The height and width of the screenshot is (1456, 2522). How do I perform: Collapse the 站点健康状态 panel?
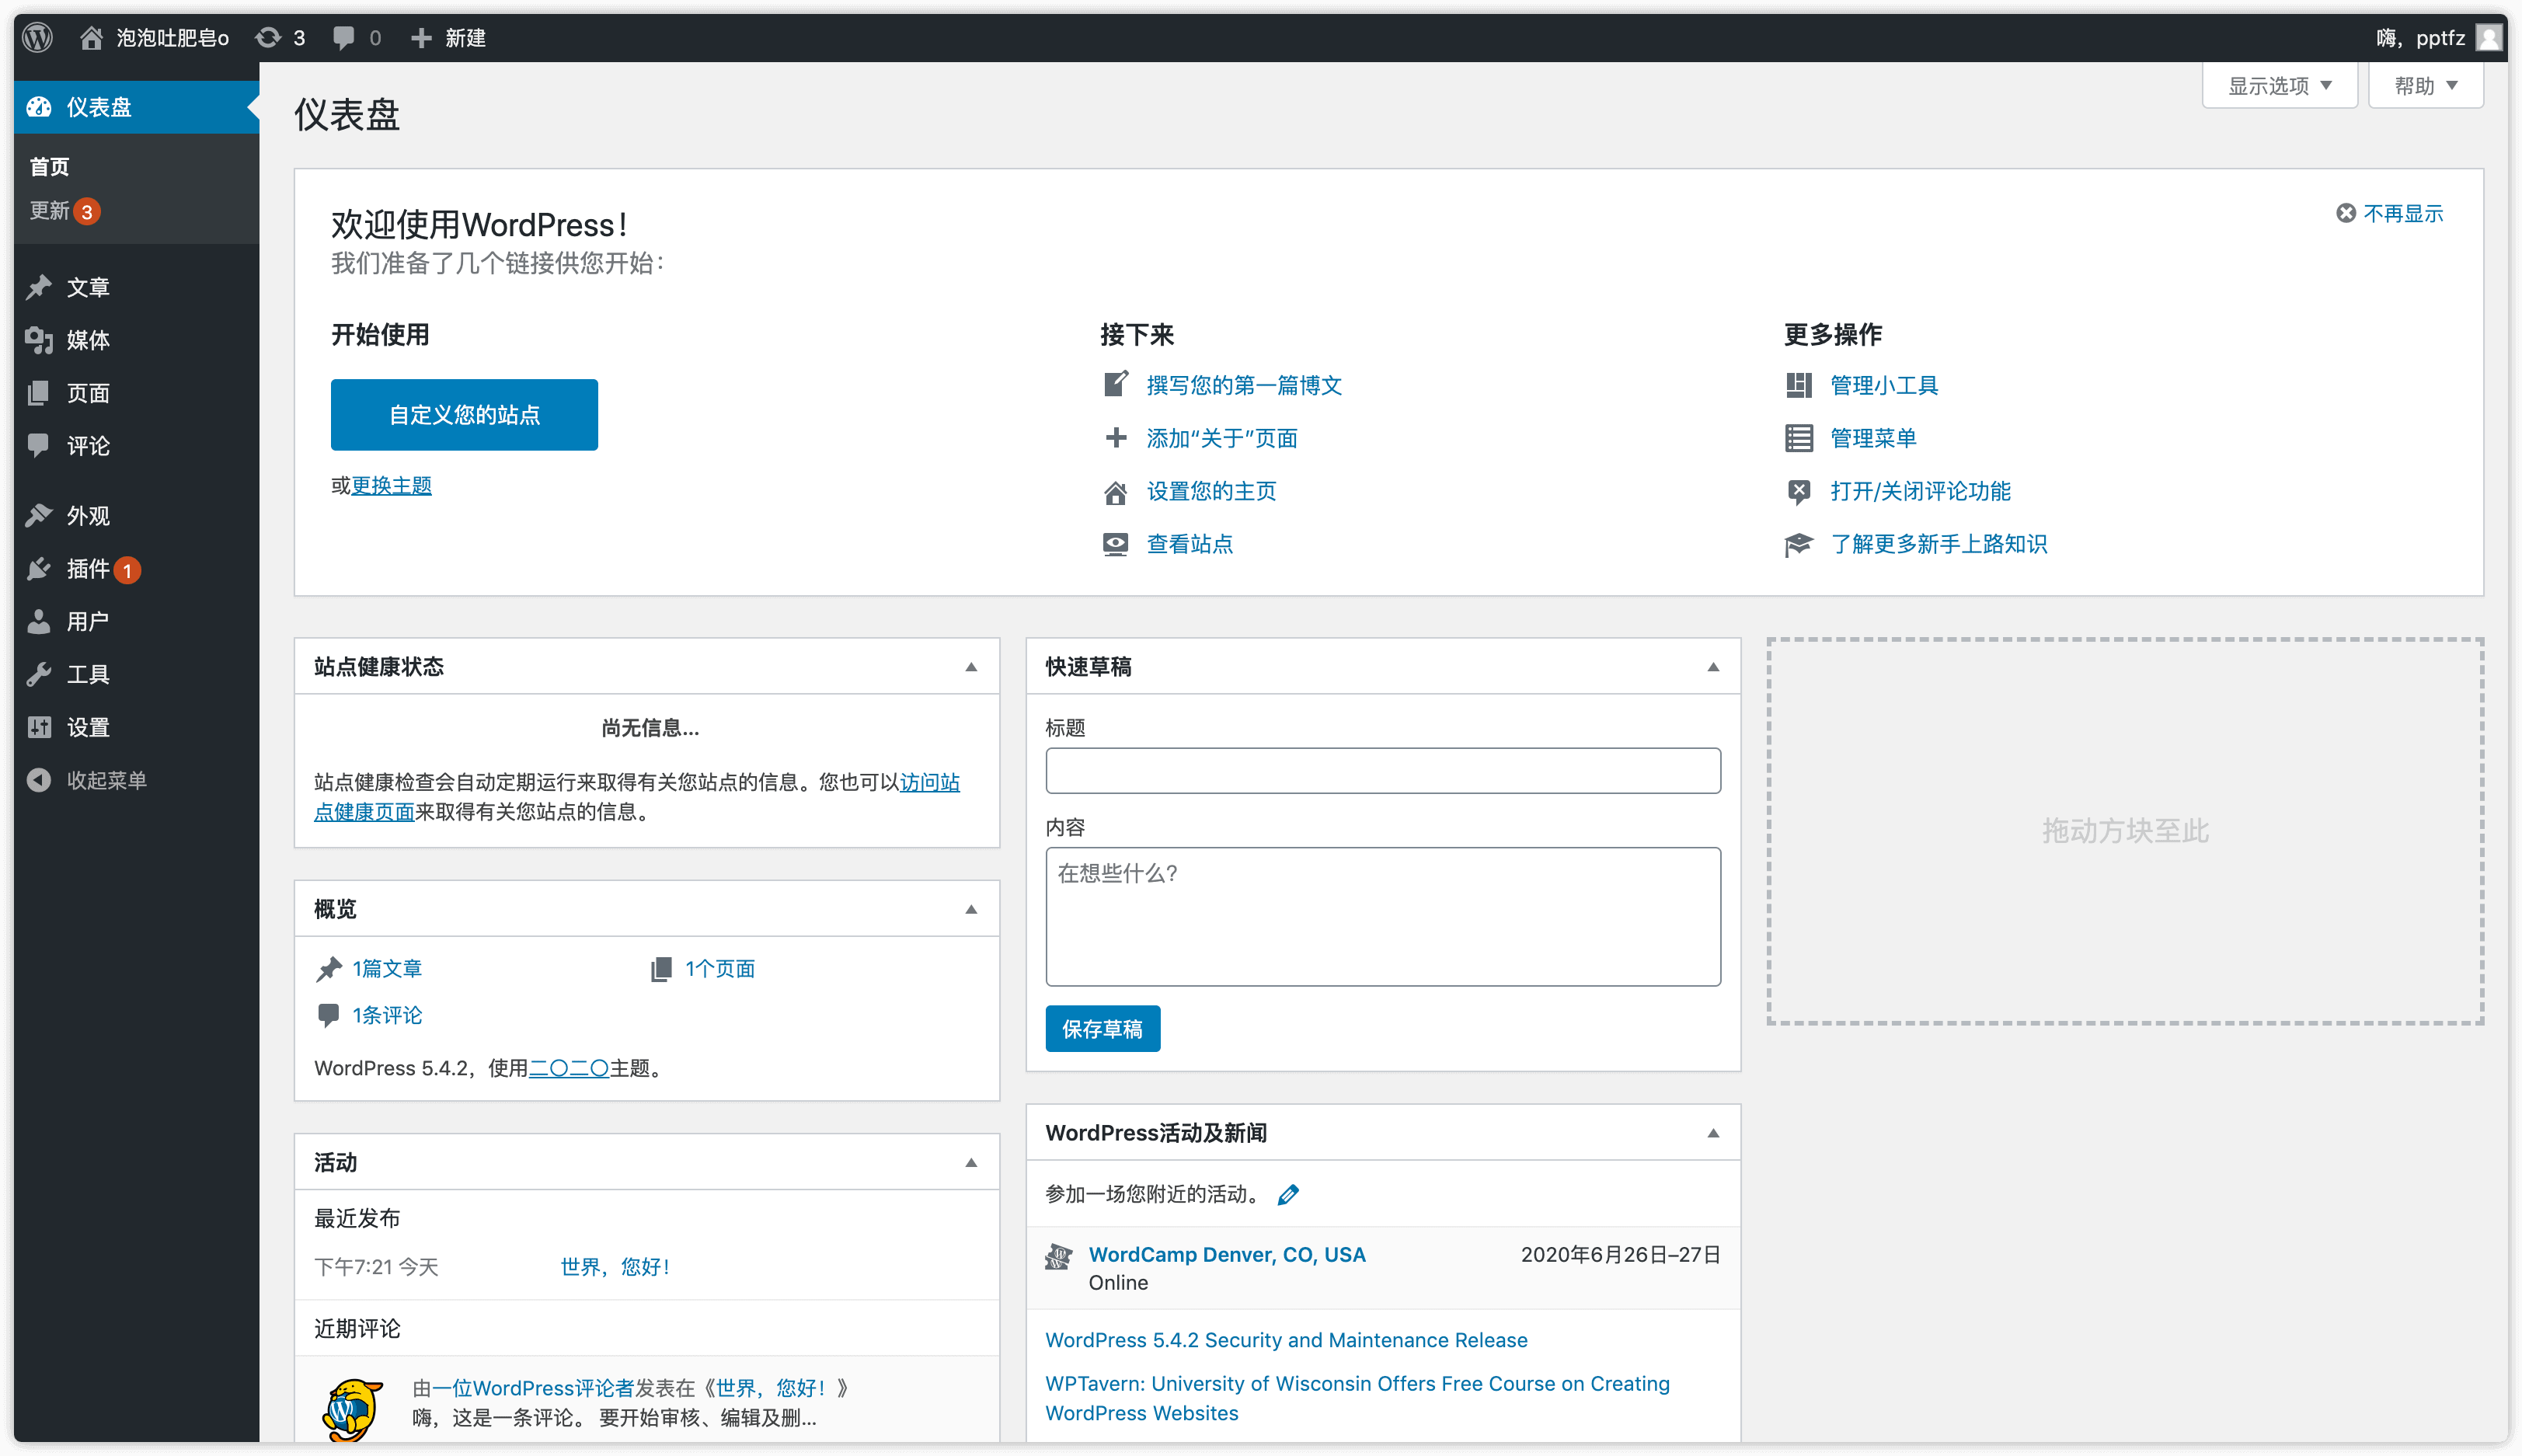click(970, 667)
